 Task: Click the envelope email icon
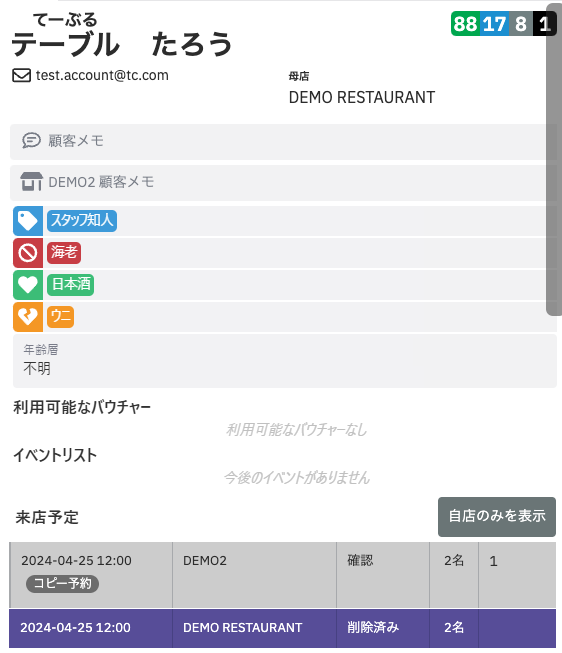click(21, 75)
